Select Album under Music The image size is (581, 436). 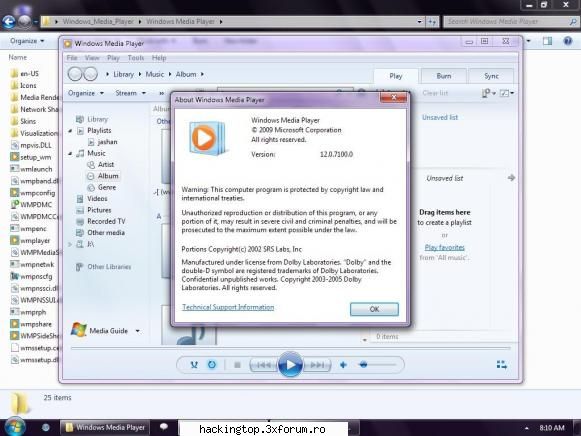(x=108, y=176)
